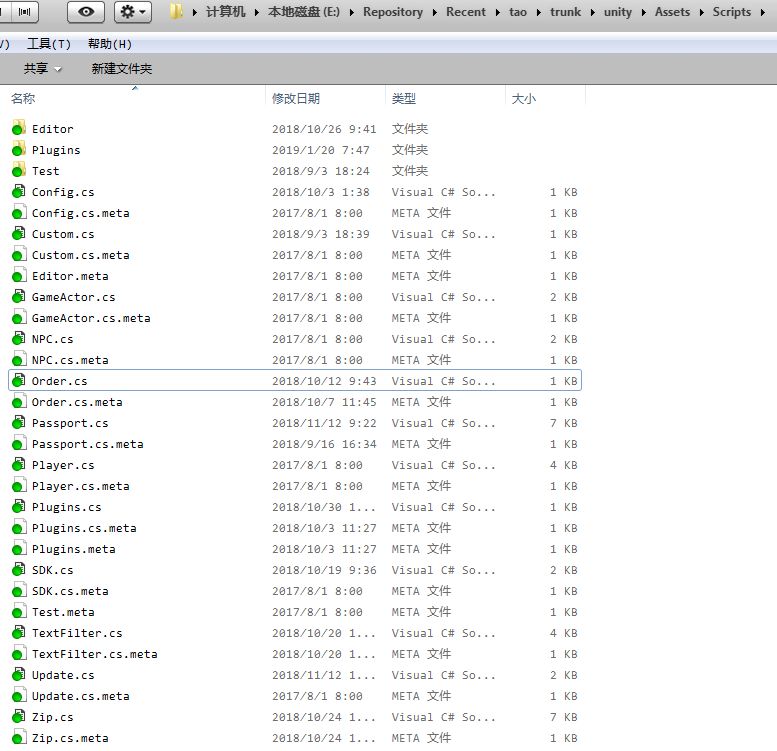The width and height of the screenshot is (777, 751).
Task: Open the gear settings dropdown
Action: [x=132, y=12]
